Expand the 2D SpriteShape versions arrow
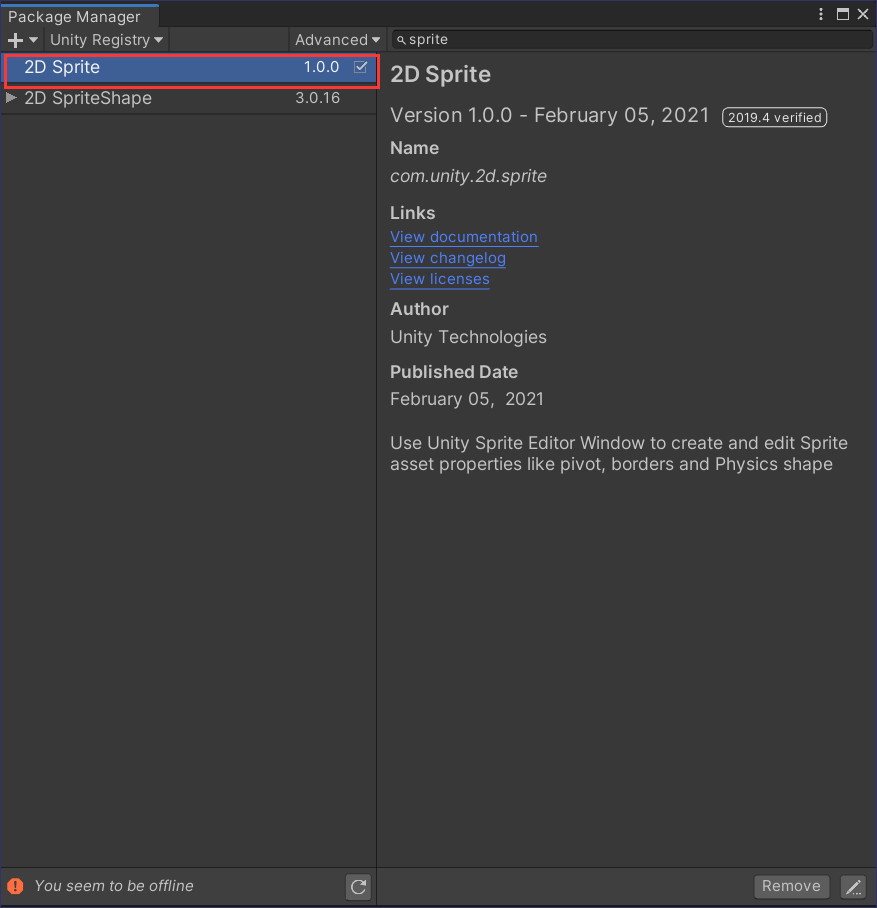877x908 pixels. click(11, 98)
